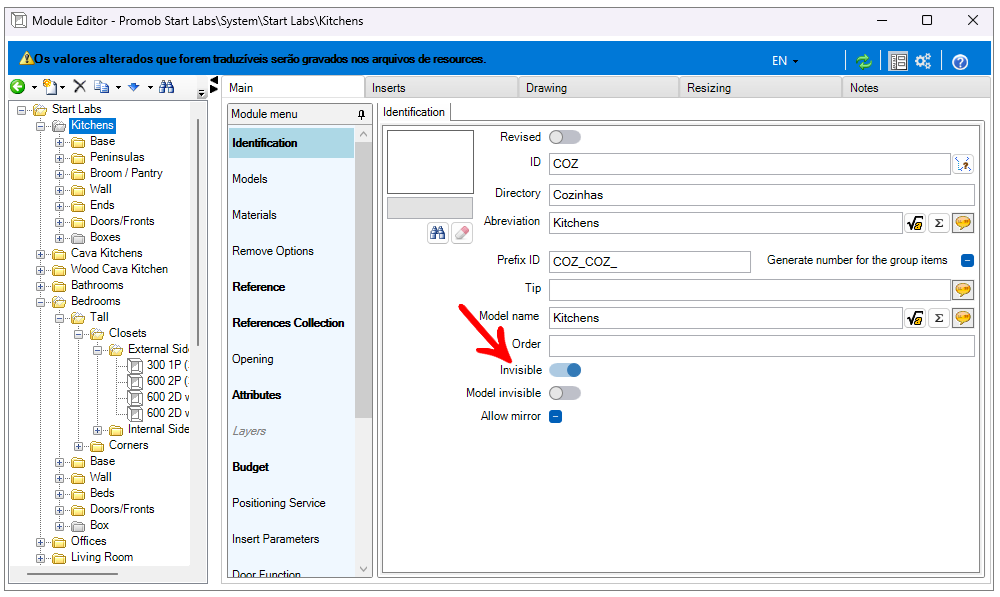This screenshot has height=597, width=1000.
Task: Enable the Model invisible toggle
Action: point(565,393)
